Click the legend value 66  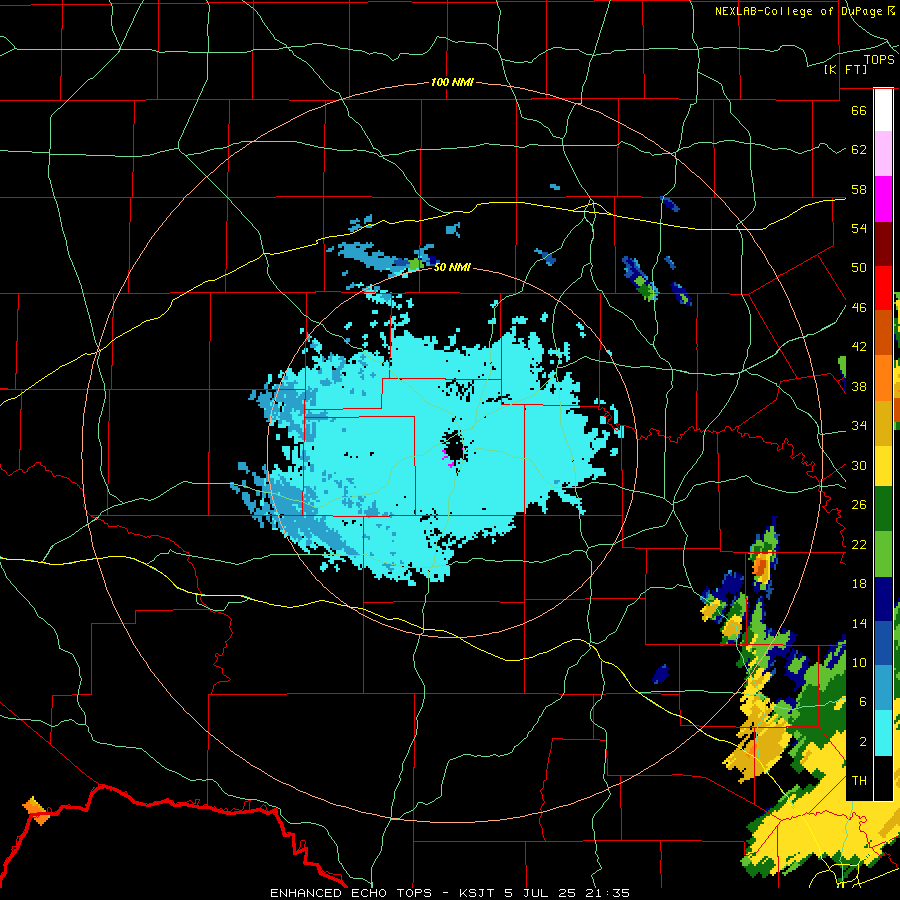tap(859, 110)
